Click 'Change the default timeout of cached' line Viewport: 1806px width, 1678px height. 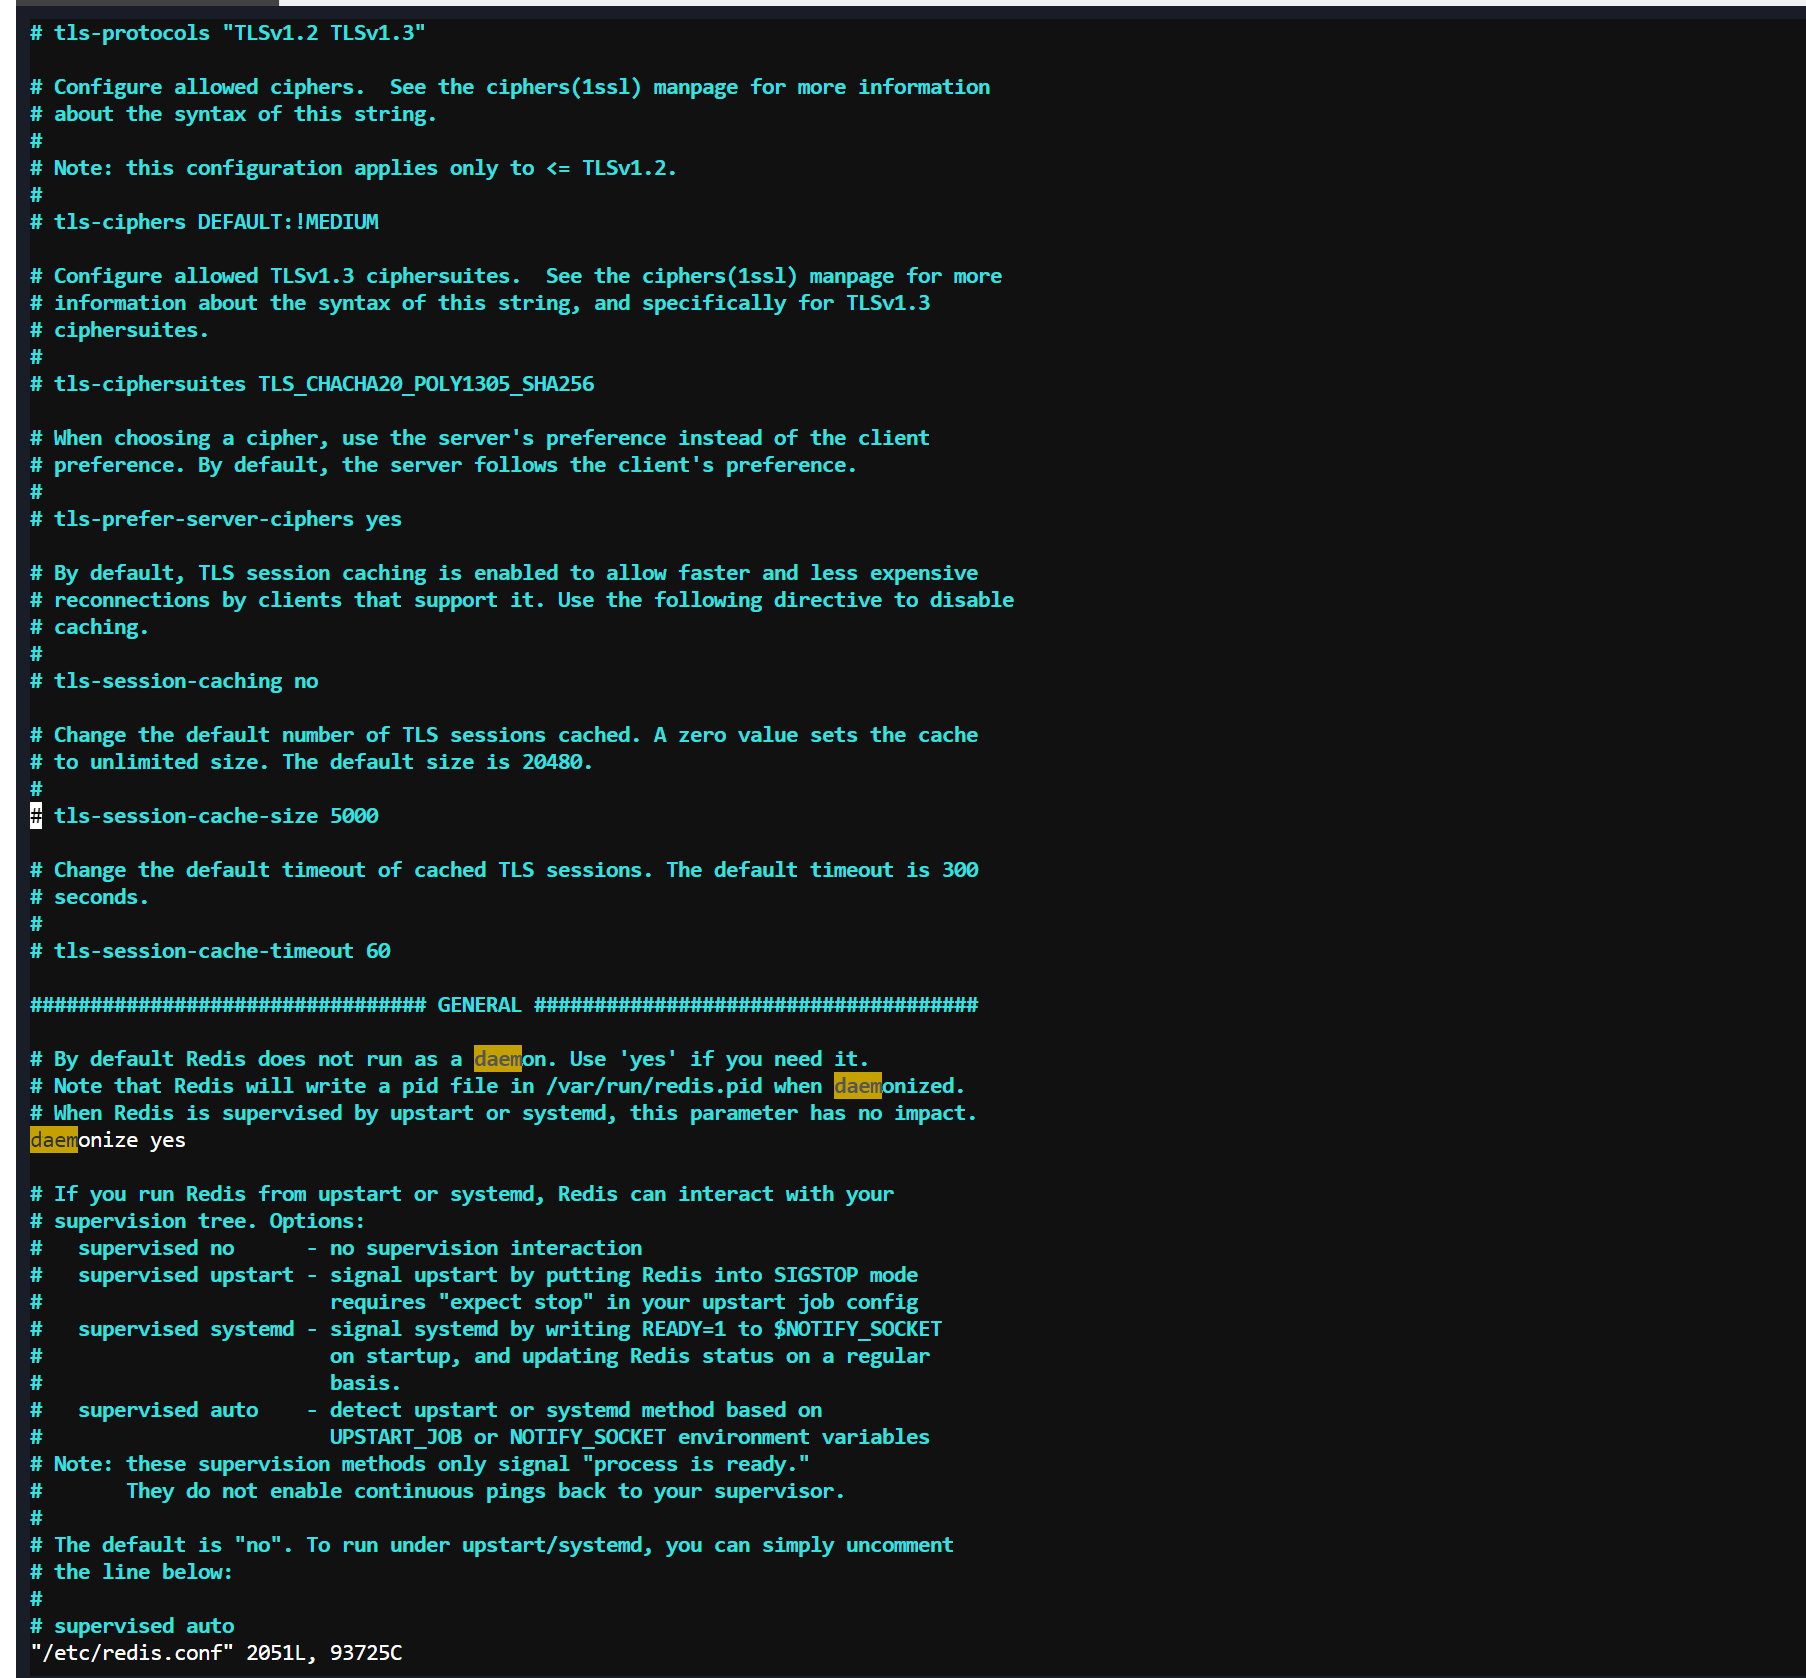click(504, 870)
